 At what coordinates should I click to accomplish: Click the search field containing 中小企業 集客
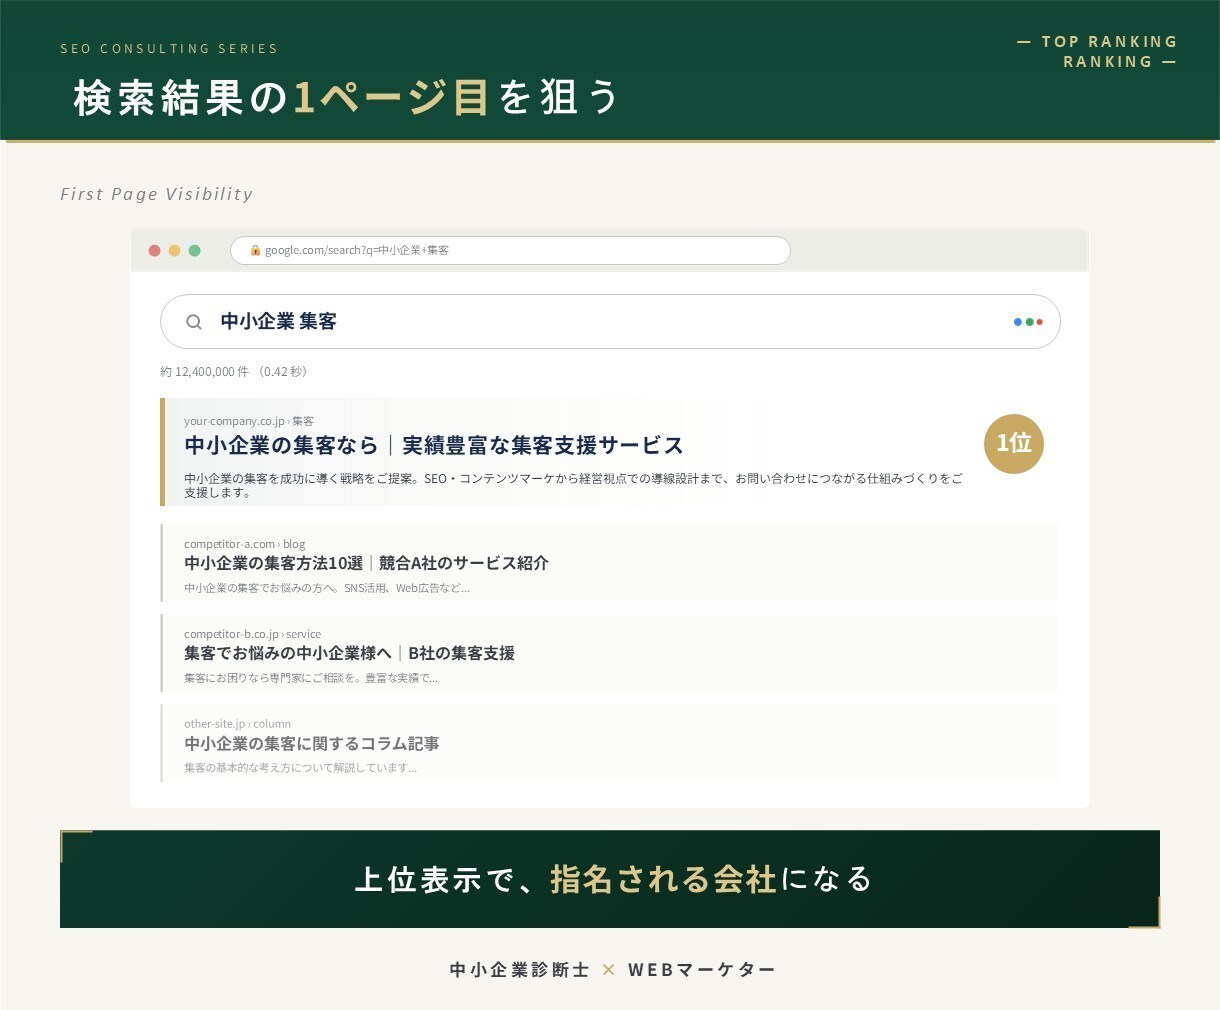pos(610,321)
